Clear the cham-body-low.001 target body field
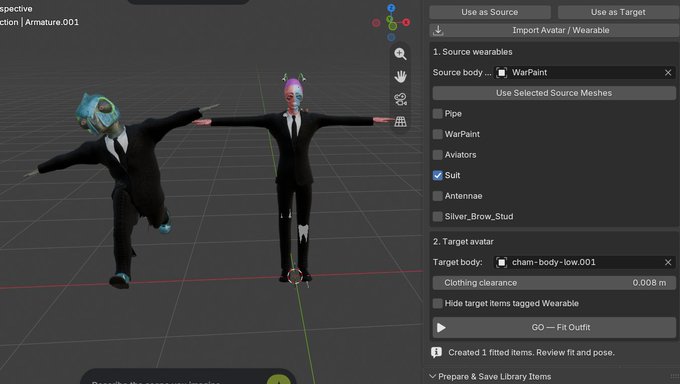Screen dimensions: 680x384 [668, 262]
